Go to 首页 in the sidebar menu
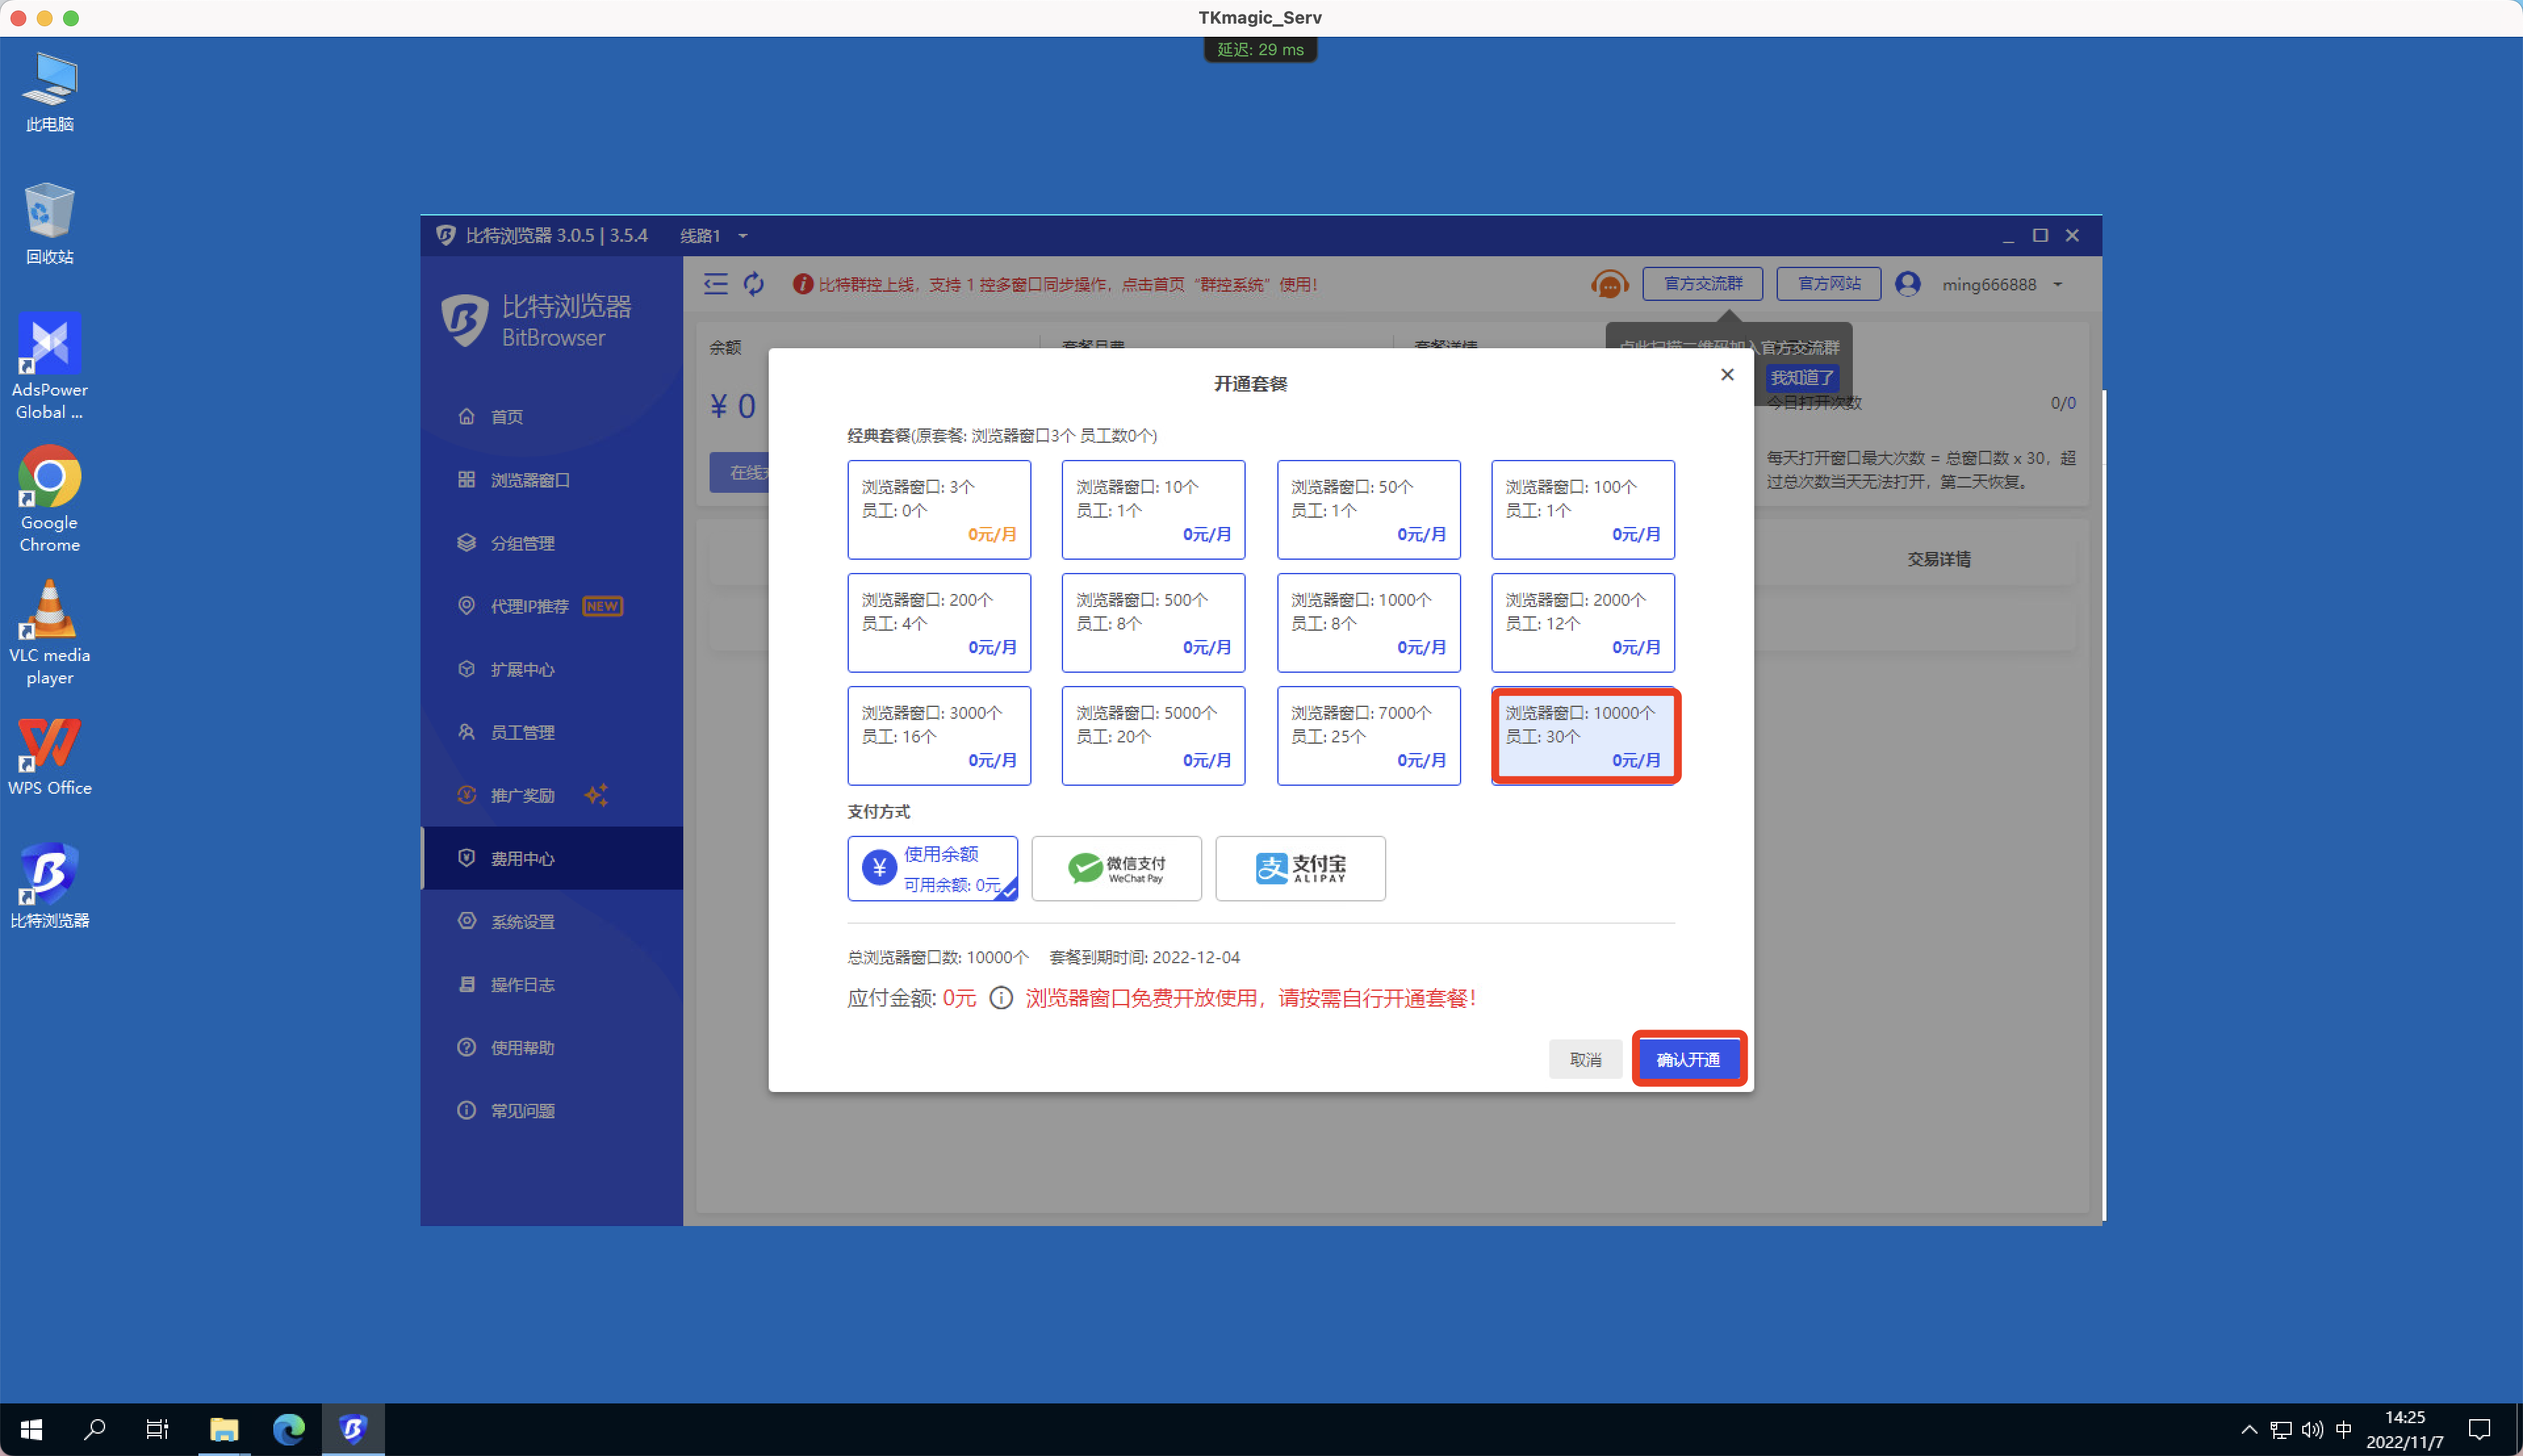 [x=507, y=416]
